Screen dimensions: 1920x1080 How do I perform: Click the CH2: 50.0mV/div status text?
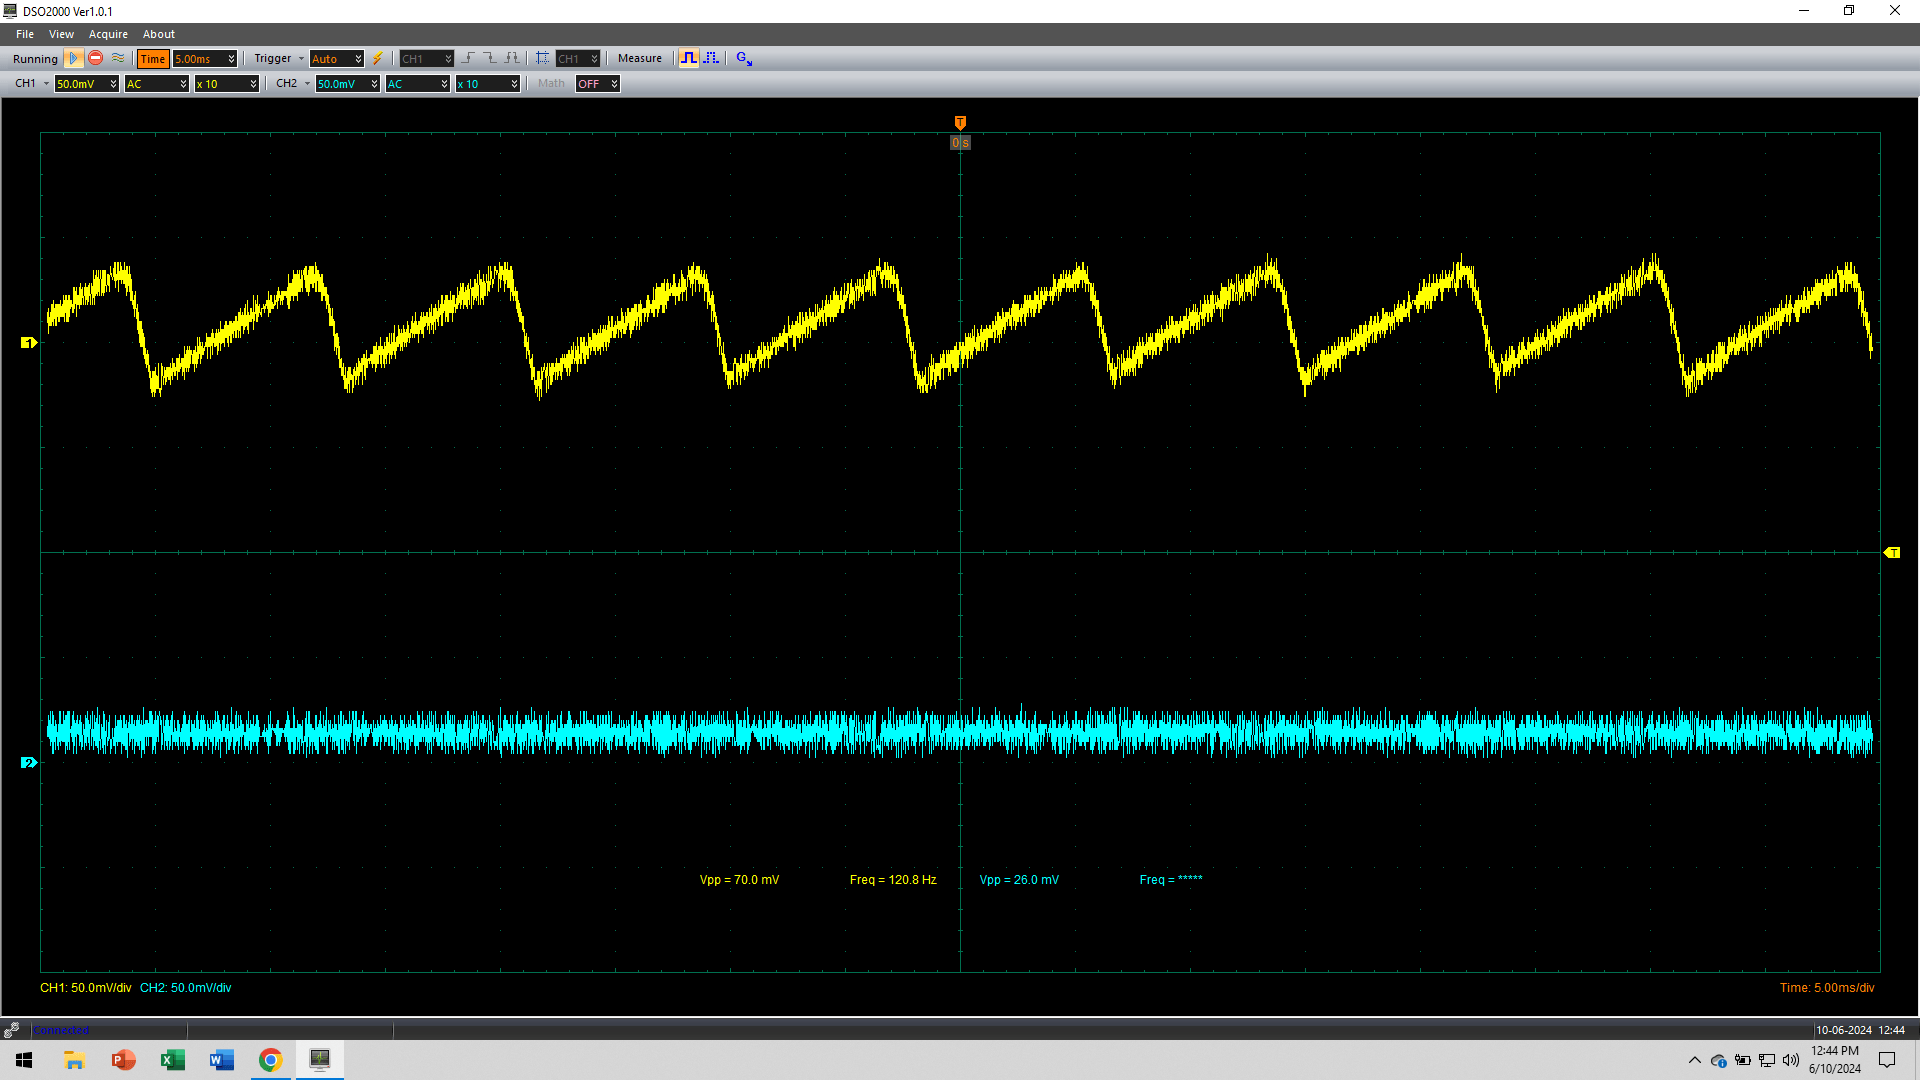pos(186,988)
